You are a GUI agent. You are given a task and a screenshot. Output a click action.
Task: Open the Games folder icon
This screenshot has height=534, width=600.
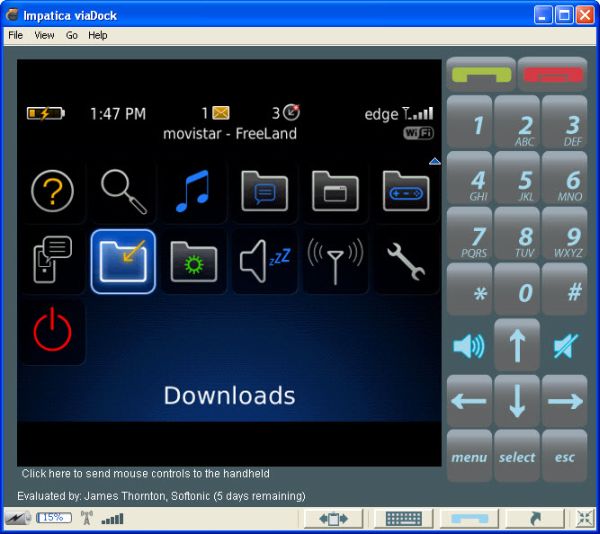[406, 190]
